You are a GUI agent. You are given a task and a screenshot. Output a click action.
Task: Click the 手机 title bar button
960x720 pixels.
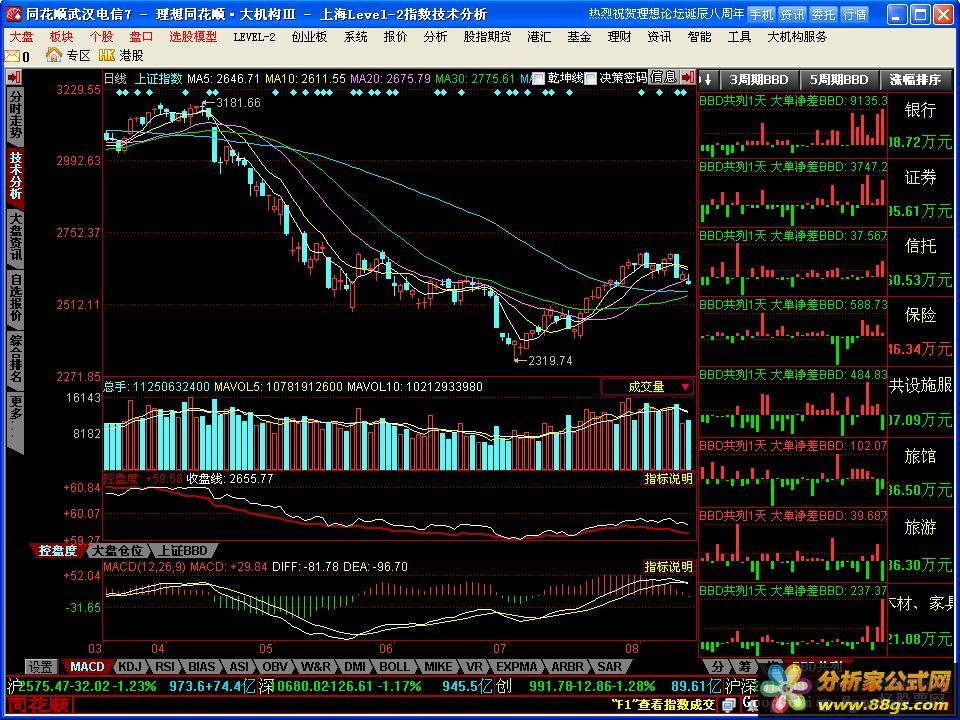(x=761, y=14)
